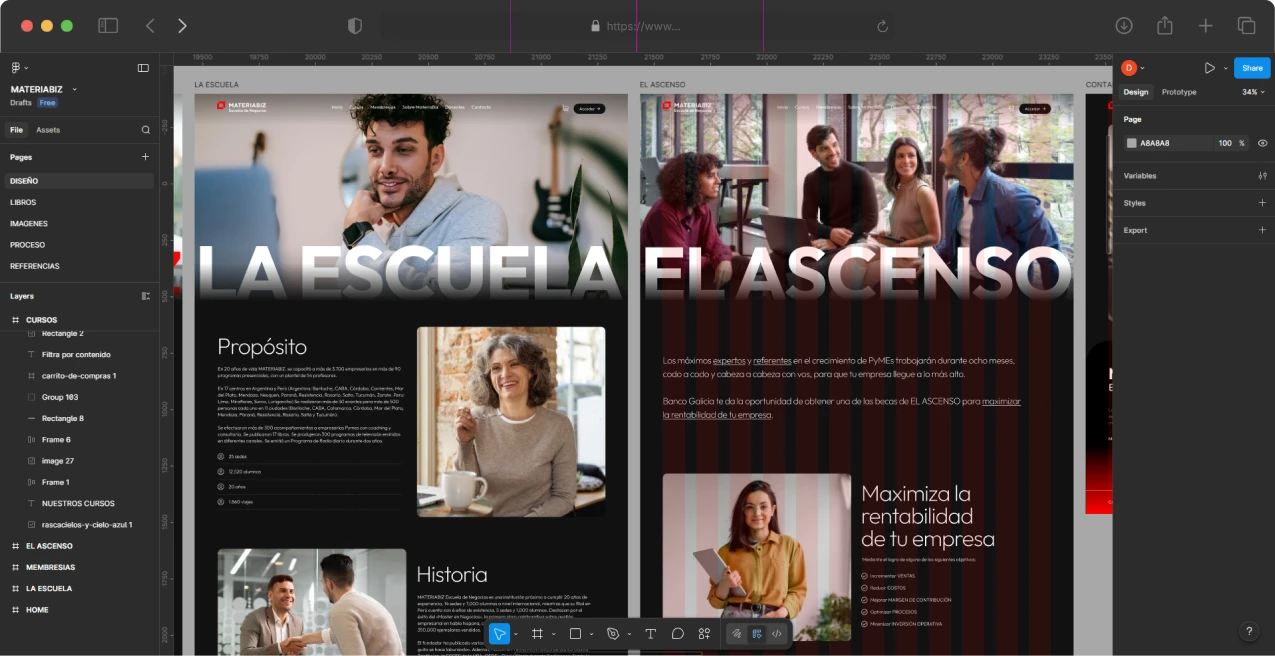1275x656 pixels.
Task: Click the blue Share button
Action: [1252, 68]
